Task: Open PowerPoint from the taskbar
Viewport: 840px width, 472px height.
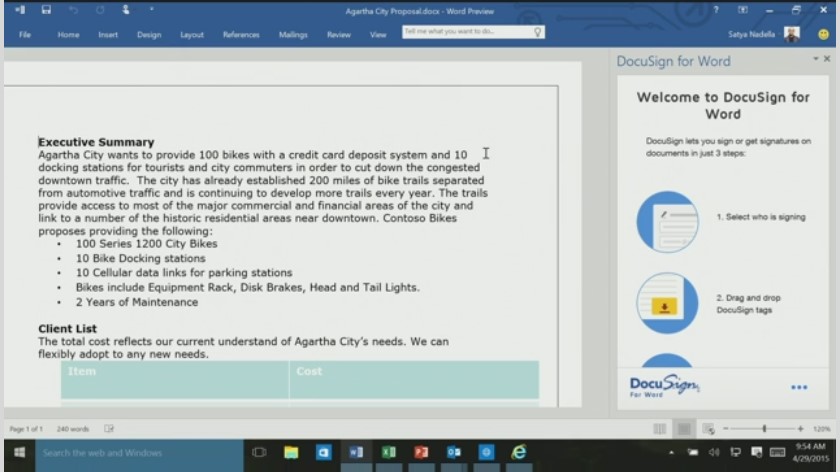Action: [x=421, y=453]
